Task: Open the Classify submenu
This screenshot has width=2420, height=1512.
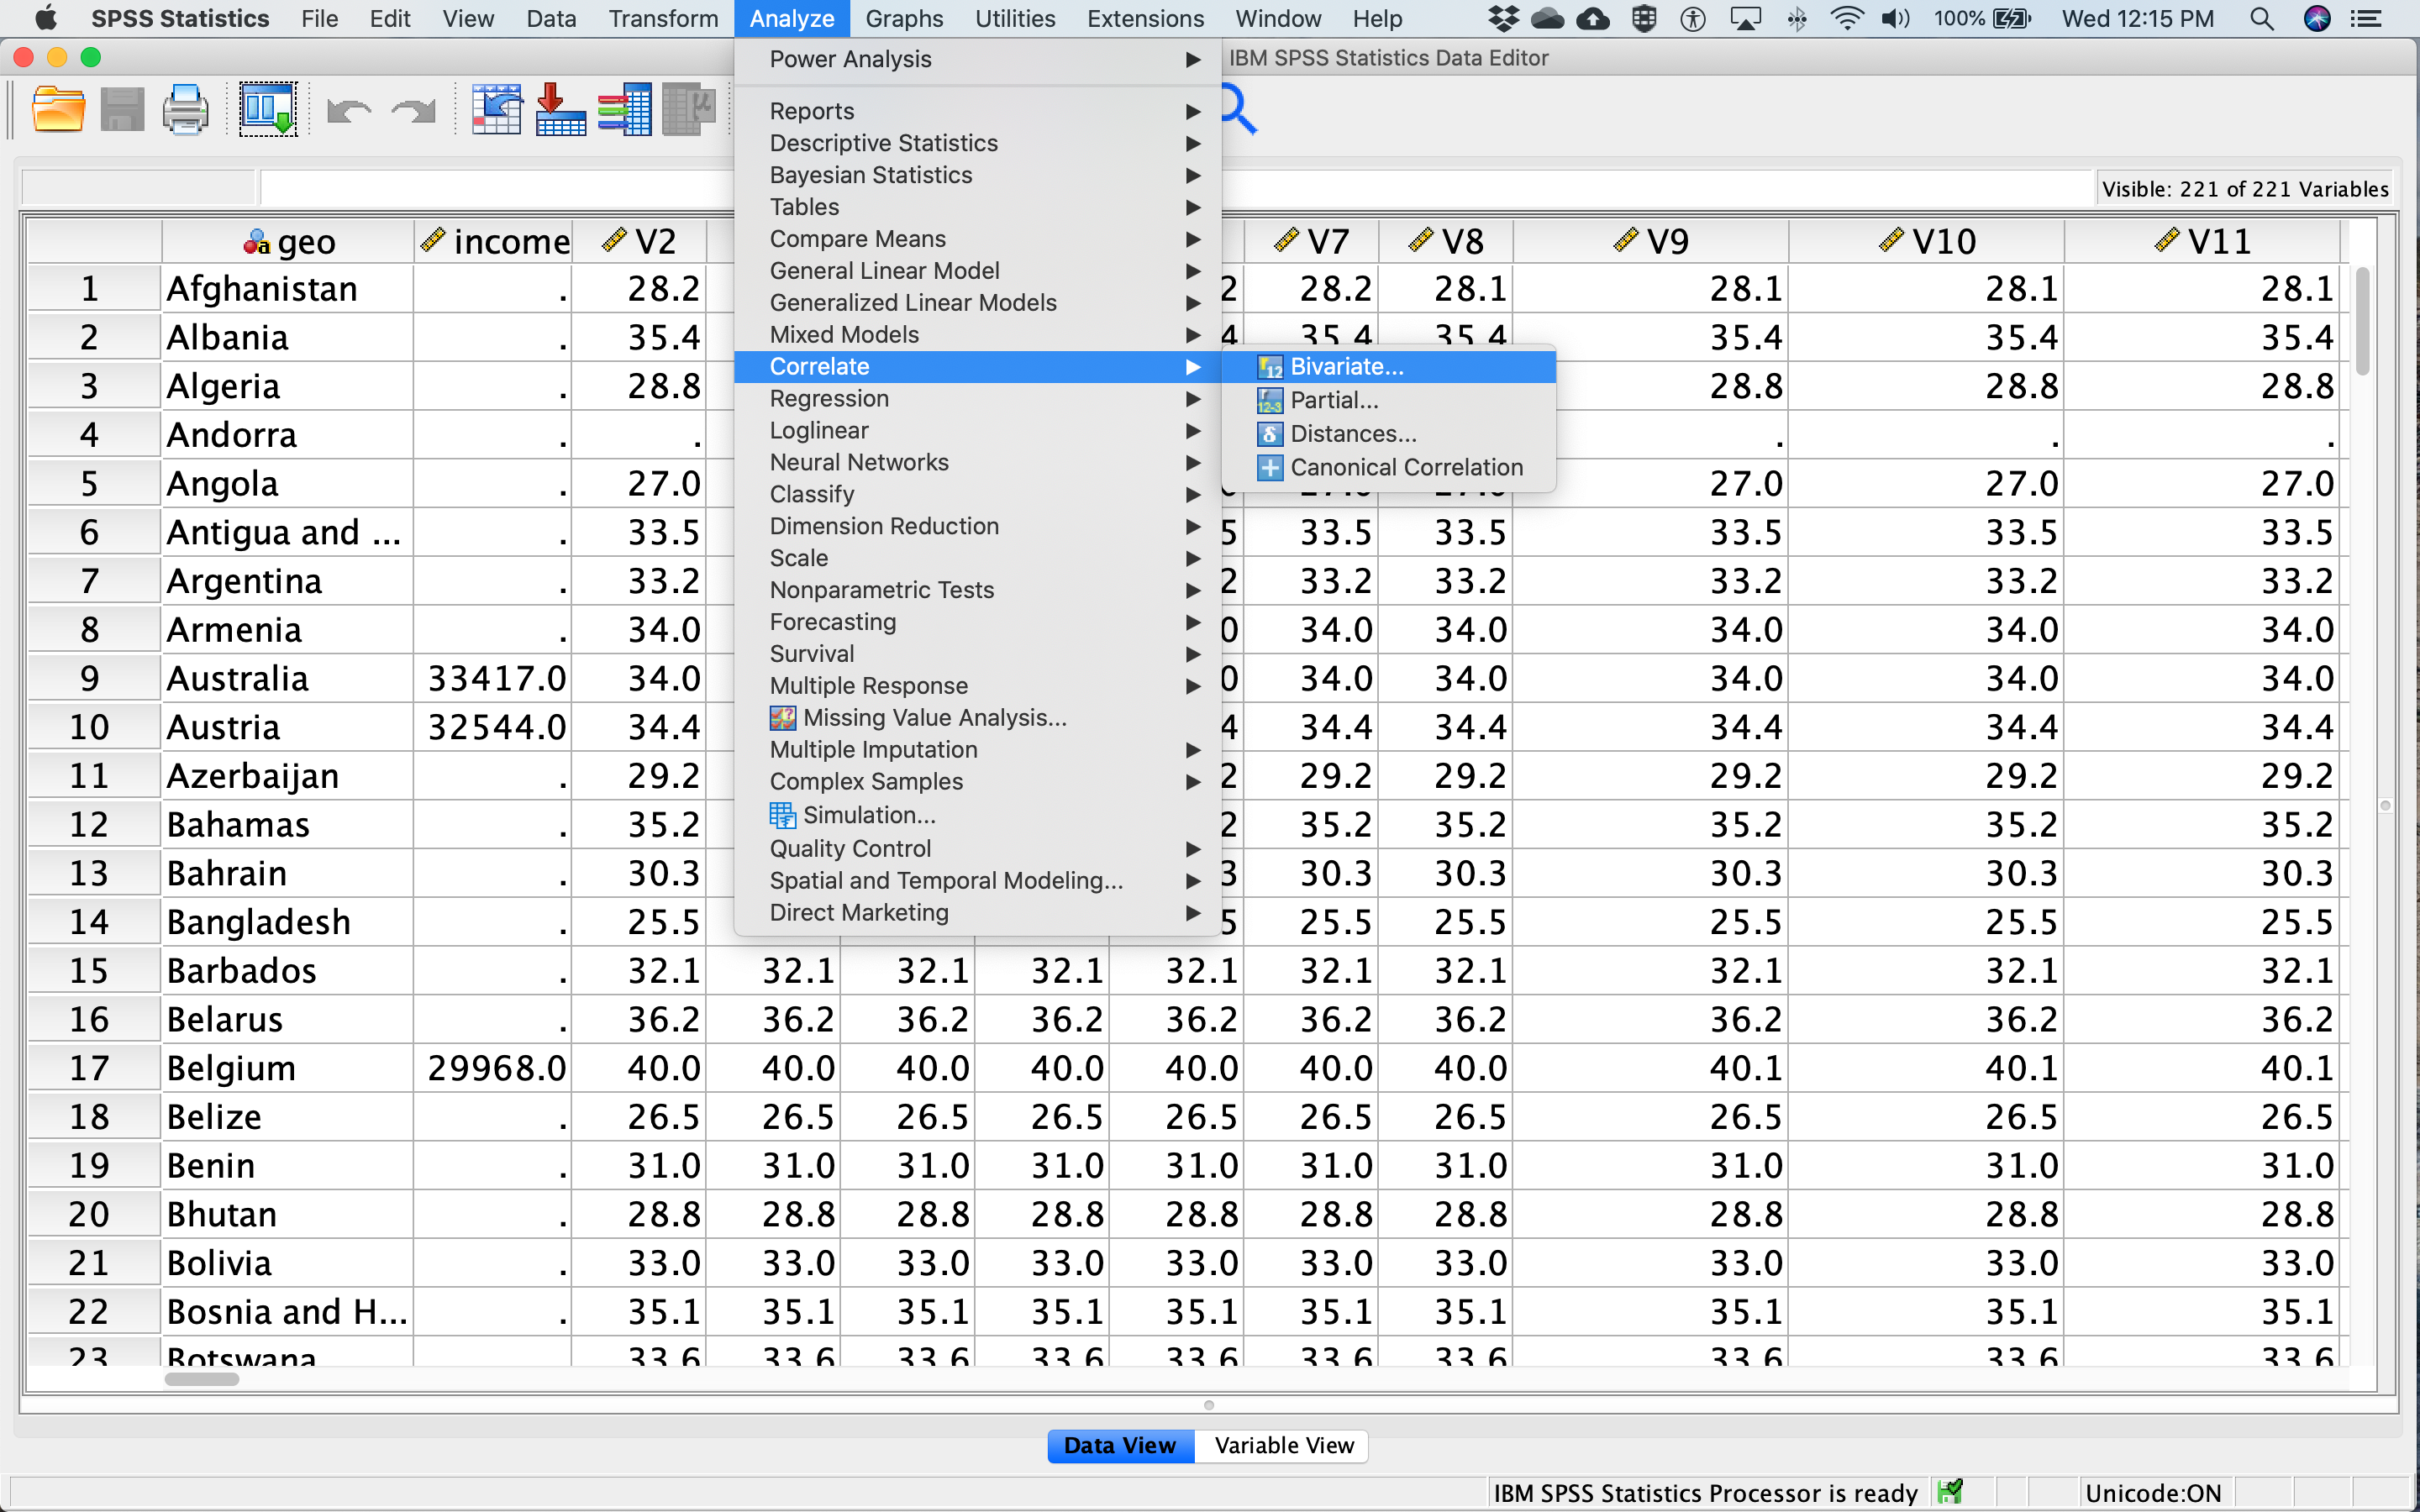Action: click(x=977, y=494)
